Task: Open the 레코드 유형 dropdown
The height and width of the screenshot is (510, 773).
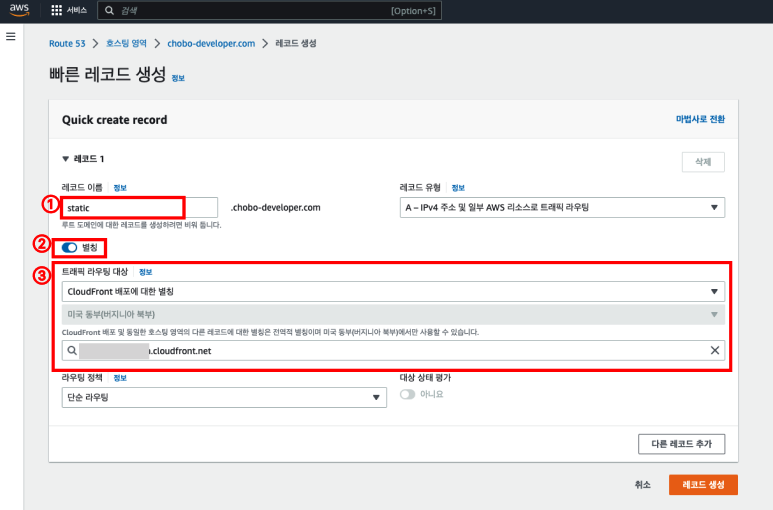Action: (x=562, y=207)
